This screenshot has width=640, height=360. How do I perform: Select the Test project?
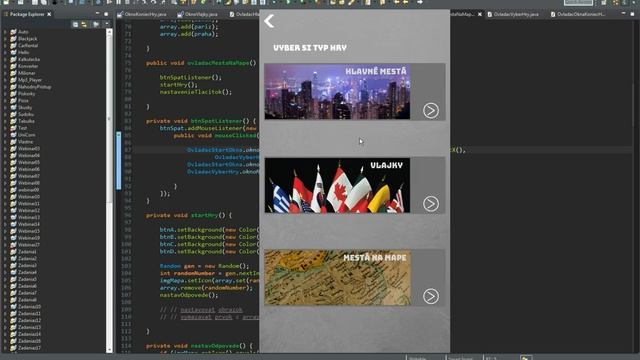(x=22, y=128)
